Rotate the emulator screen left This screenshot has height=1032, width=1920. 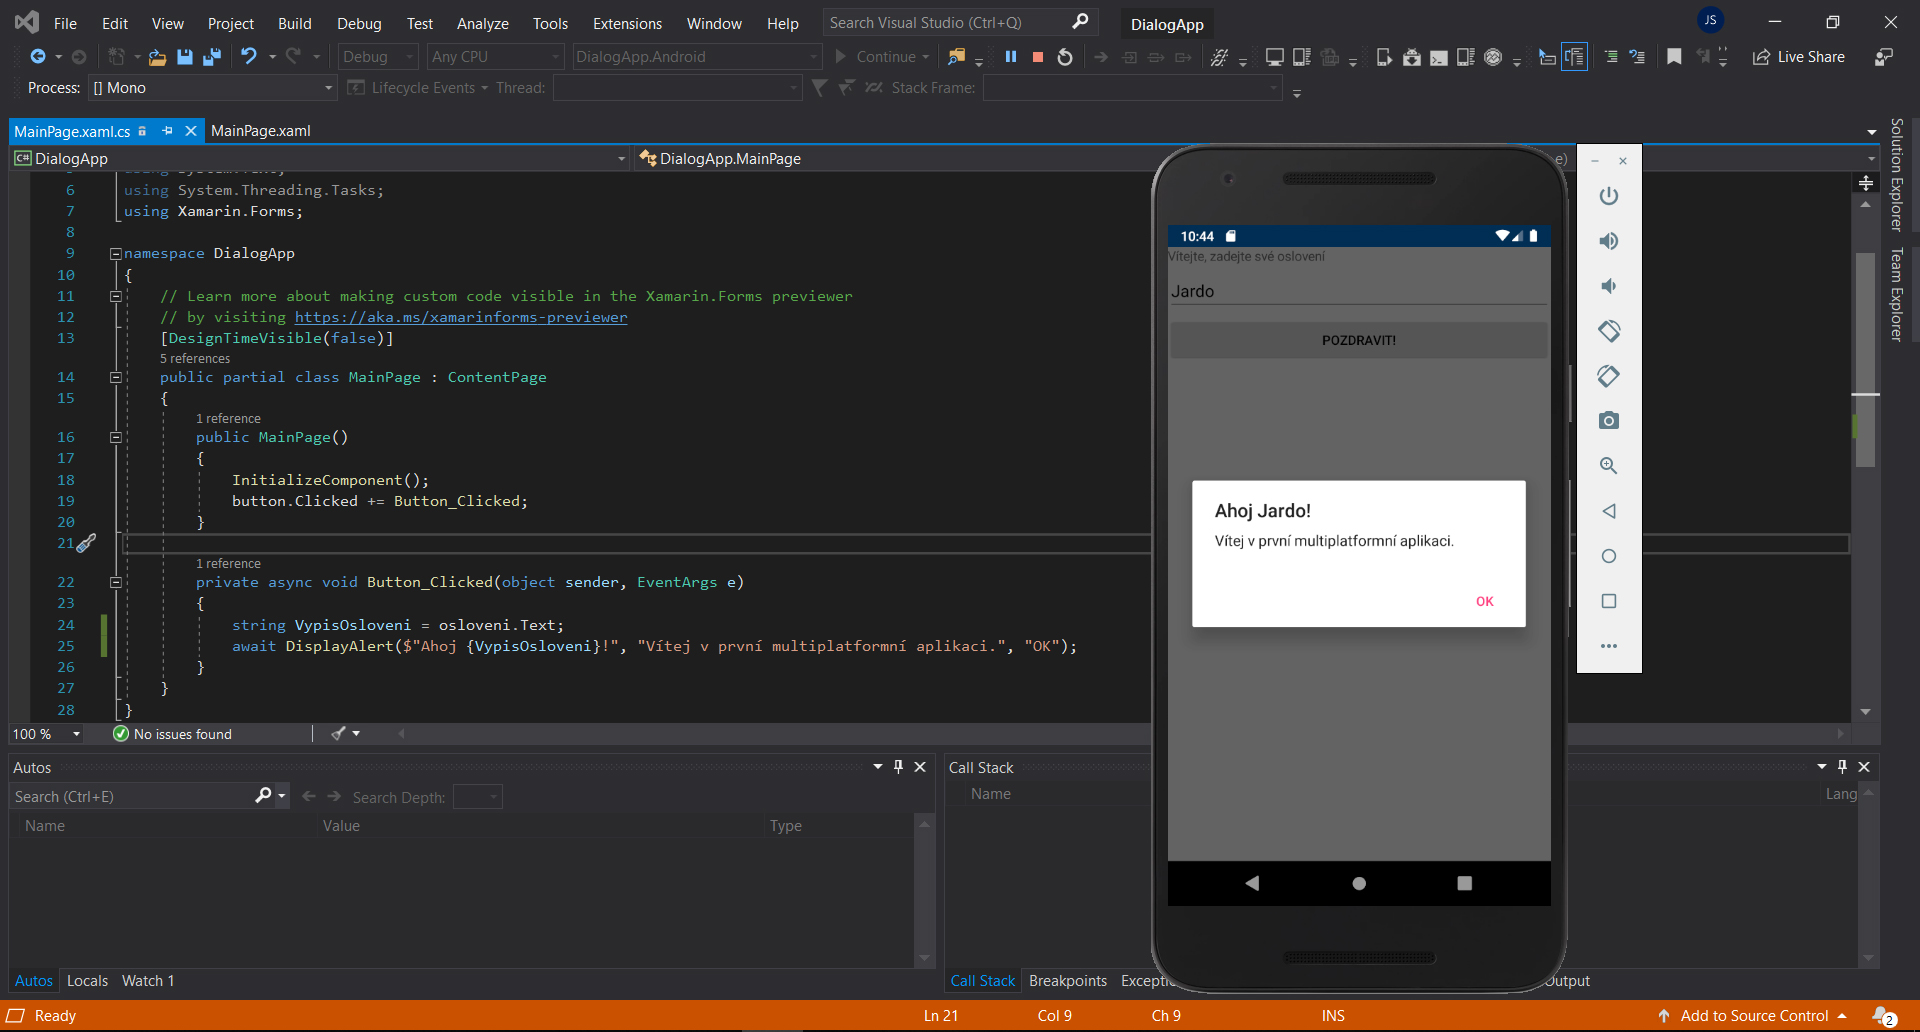pos(1609,330)
